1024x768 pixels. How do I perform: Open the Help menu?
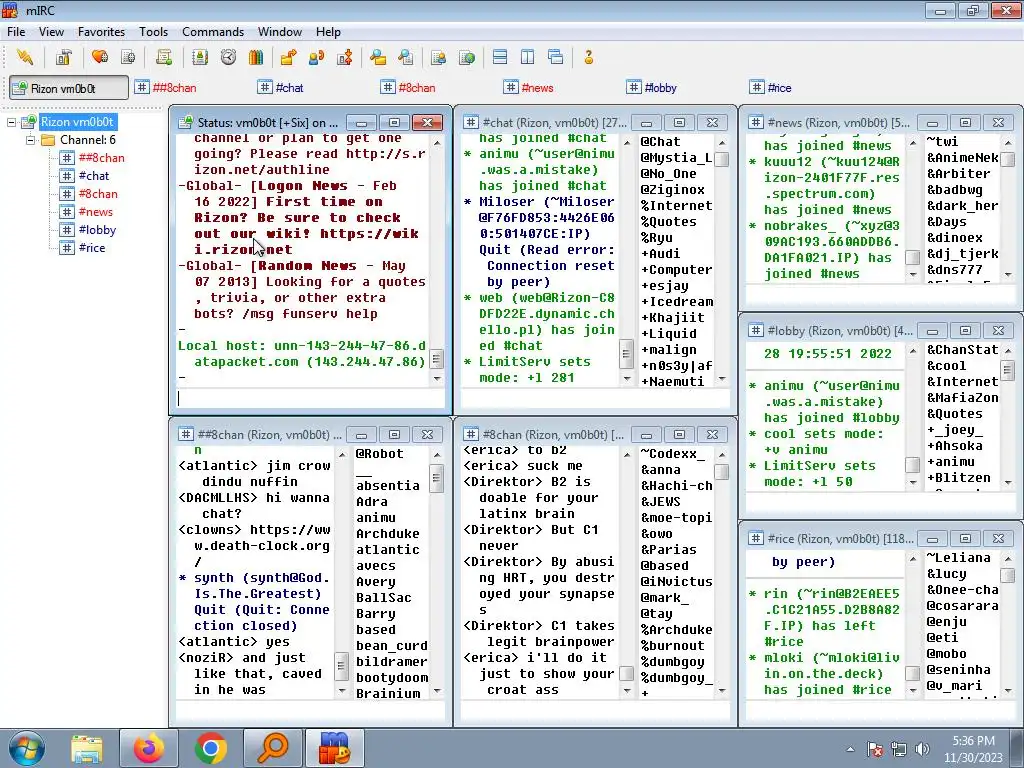click(328, 31)
